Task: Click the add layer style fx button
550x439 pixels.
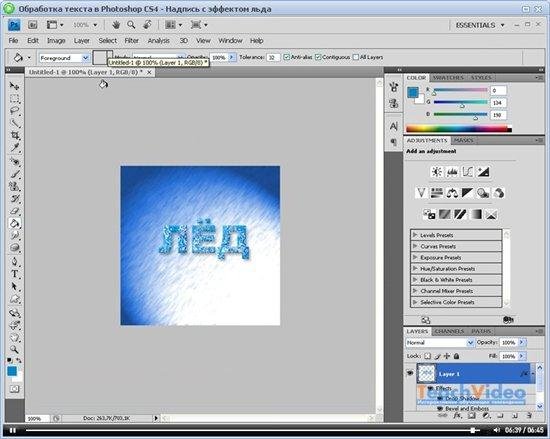Action: [x=457, y=416]
